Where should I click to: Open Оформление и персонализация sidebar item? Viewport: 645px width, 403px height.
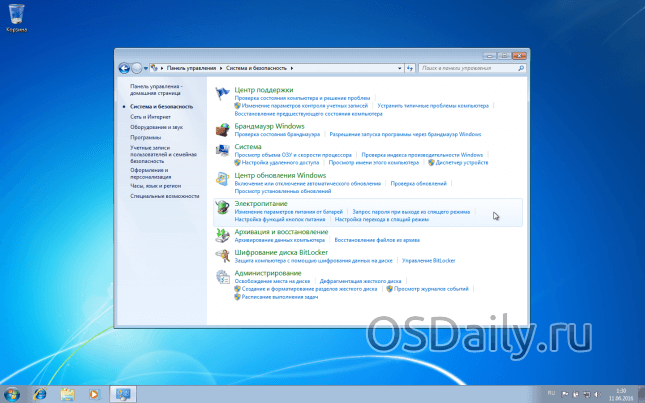pos(151,174)
